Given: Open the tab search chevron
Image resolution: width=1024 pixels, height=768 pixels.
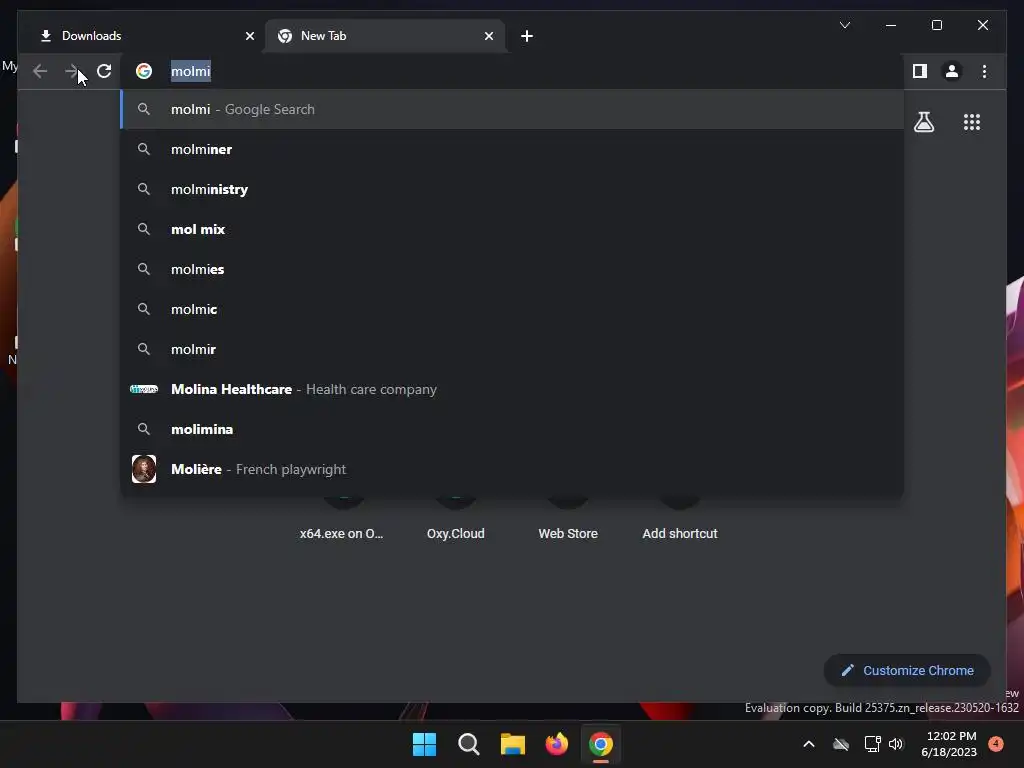Looking at the screenshot, I should [x=844, y=25].
